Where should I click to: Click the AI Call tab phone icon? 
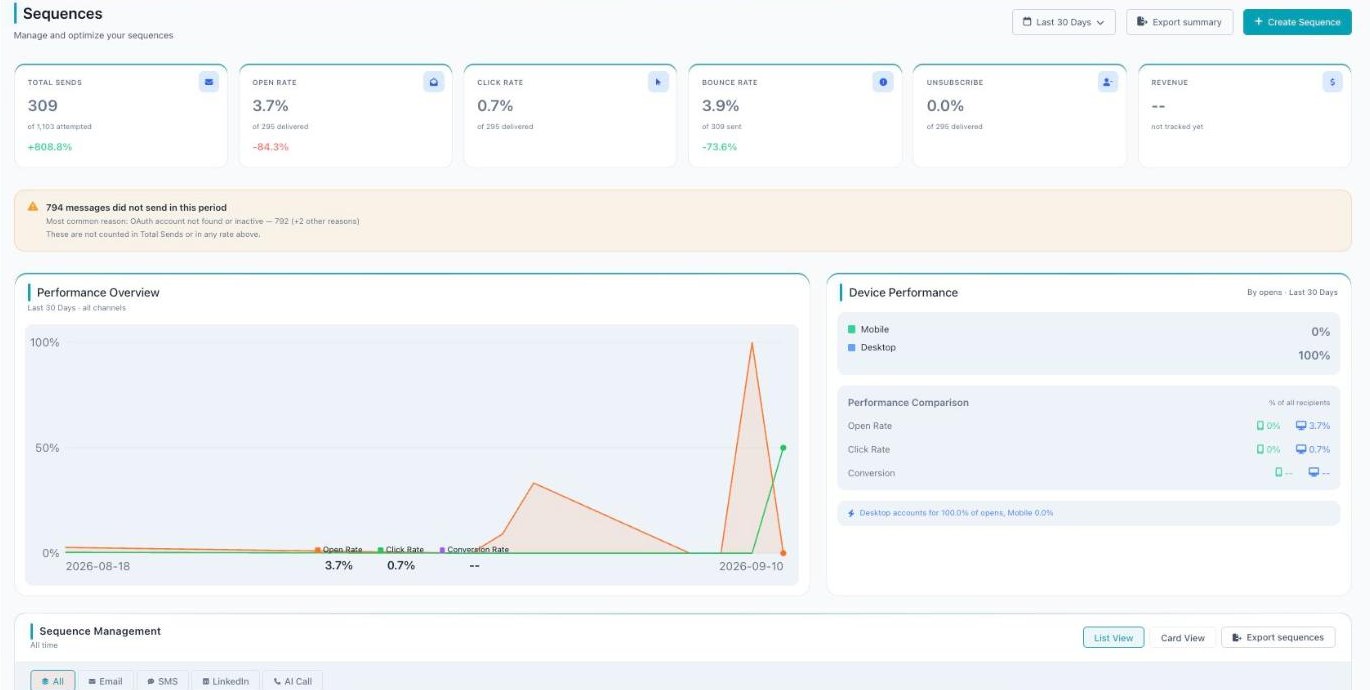(x=277, y=682)
